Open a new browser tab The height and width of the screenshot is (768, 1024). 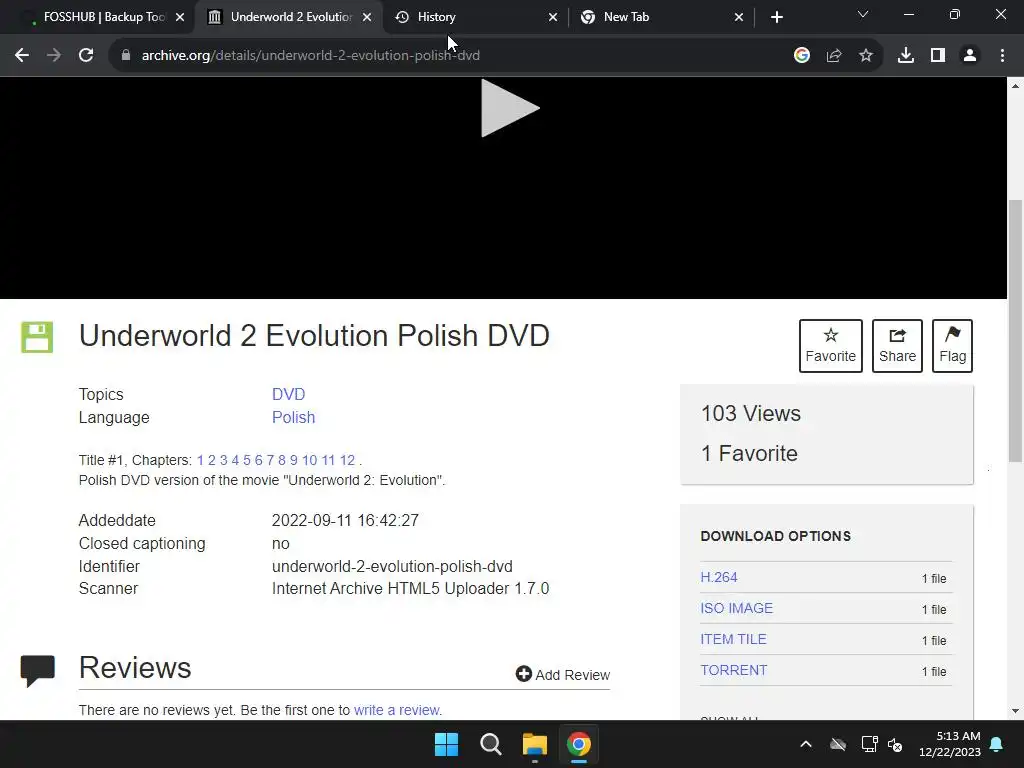776,17
